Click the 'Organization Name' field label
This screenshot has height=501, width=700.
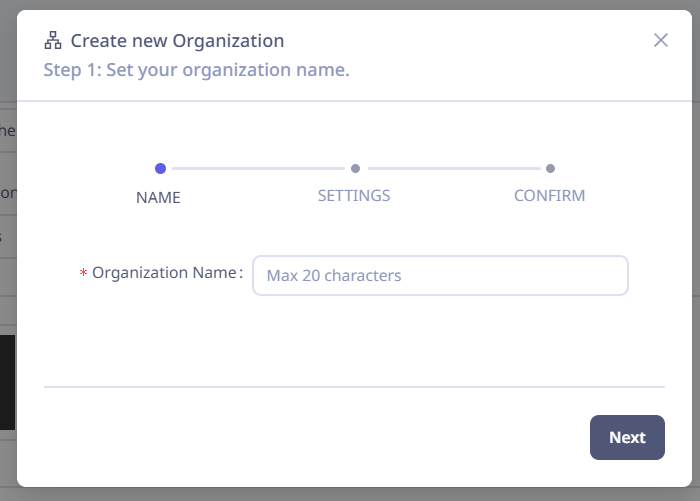[x=164, y=272]
